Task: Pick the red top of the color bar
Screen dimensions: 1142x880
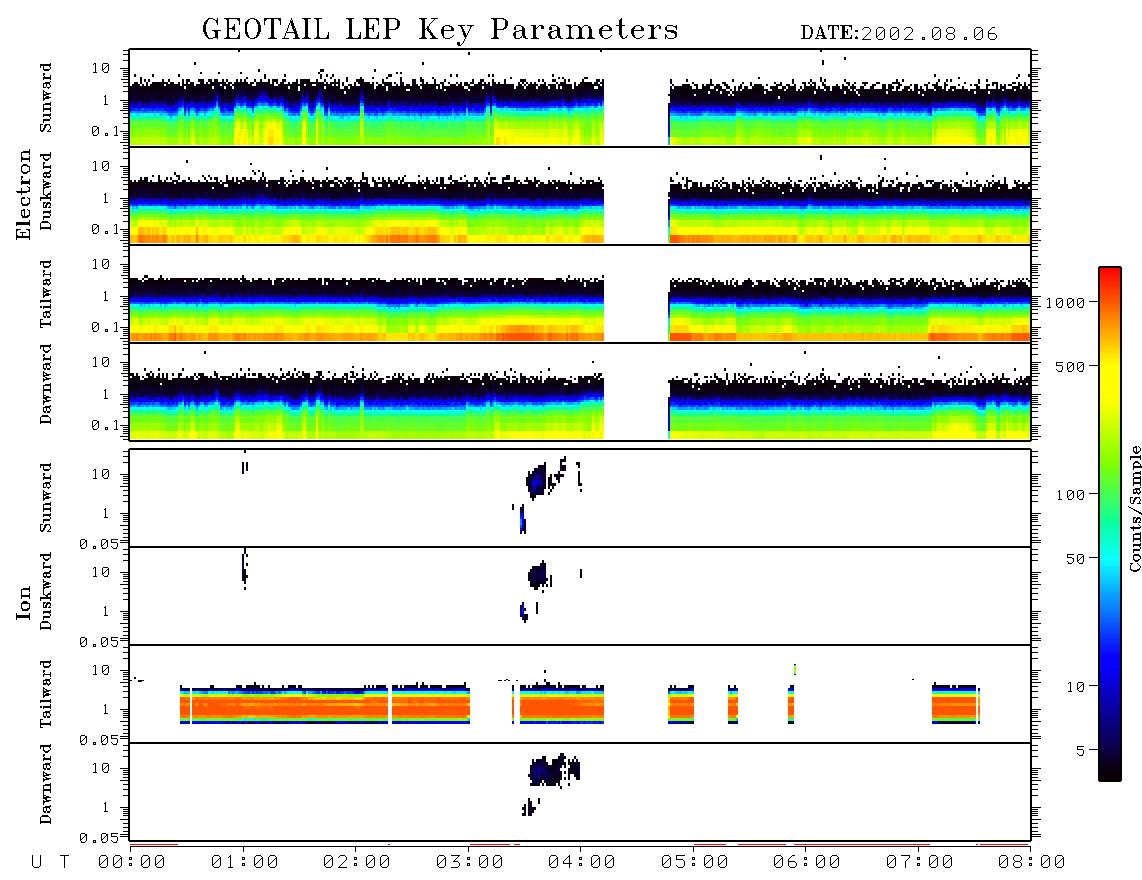Action: coord(1110,277)
